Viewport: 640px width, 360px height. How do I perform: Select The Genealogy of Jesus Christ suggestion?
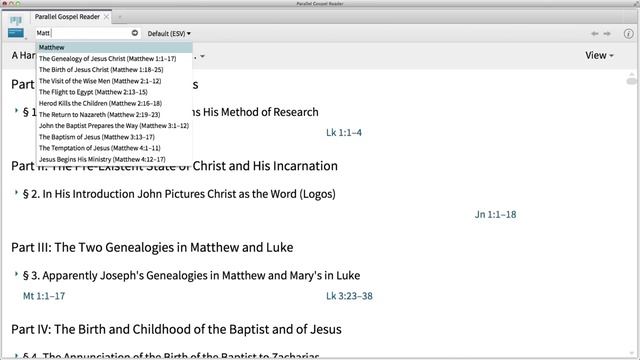tap(114, 59)
